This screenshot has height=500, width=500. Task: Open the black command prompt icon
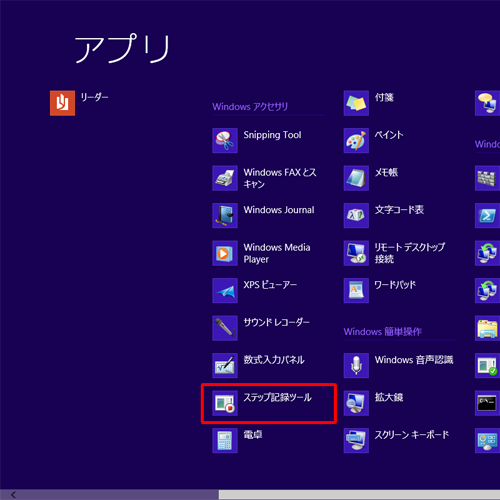pos(487,403)
